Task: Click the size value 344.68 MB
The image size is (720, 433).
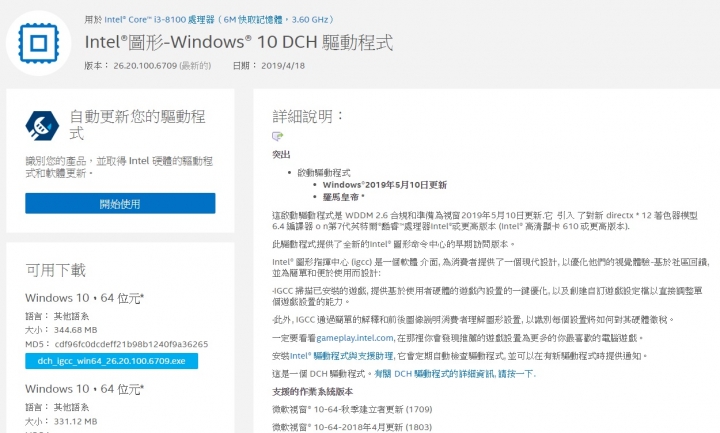Action: point(75,330)
